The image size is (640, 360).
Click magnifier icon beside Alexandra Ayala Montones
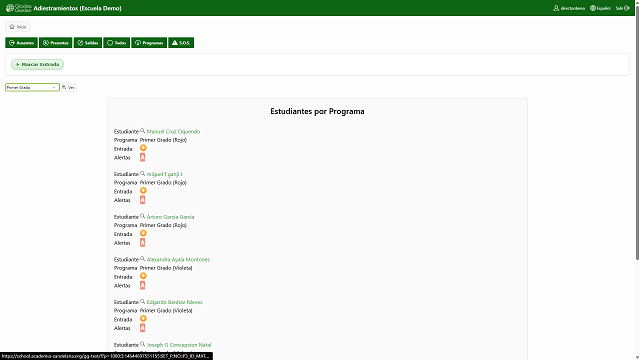[142, 259]
